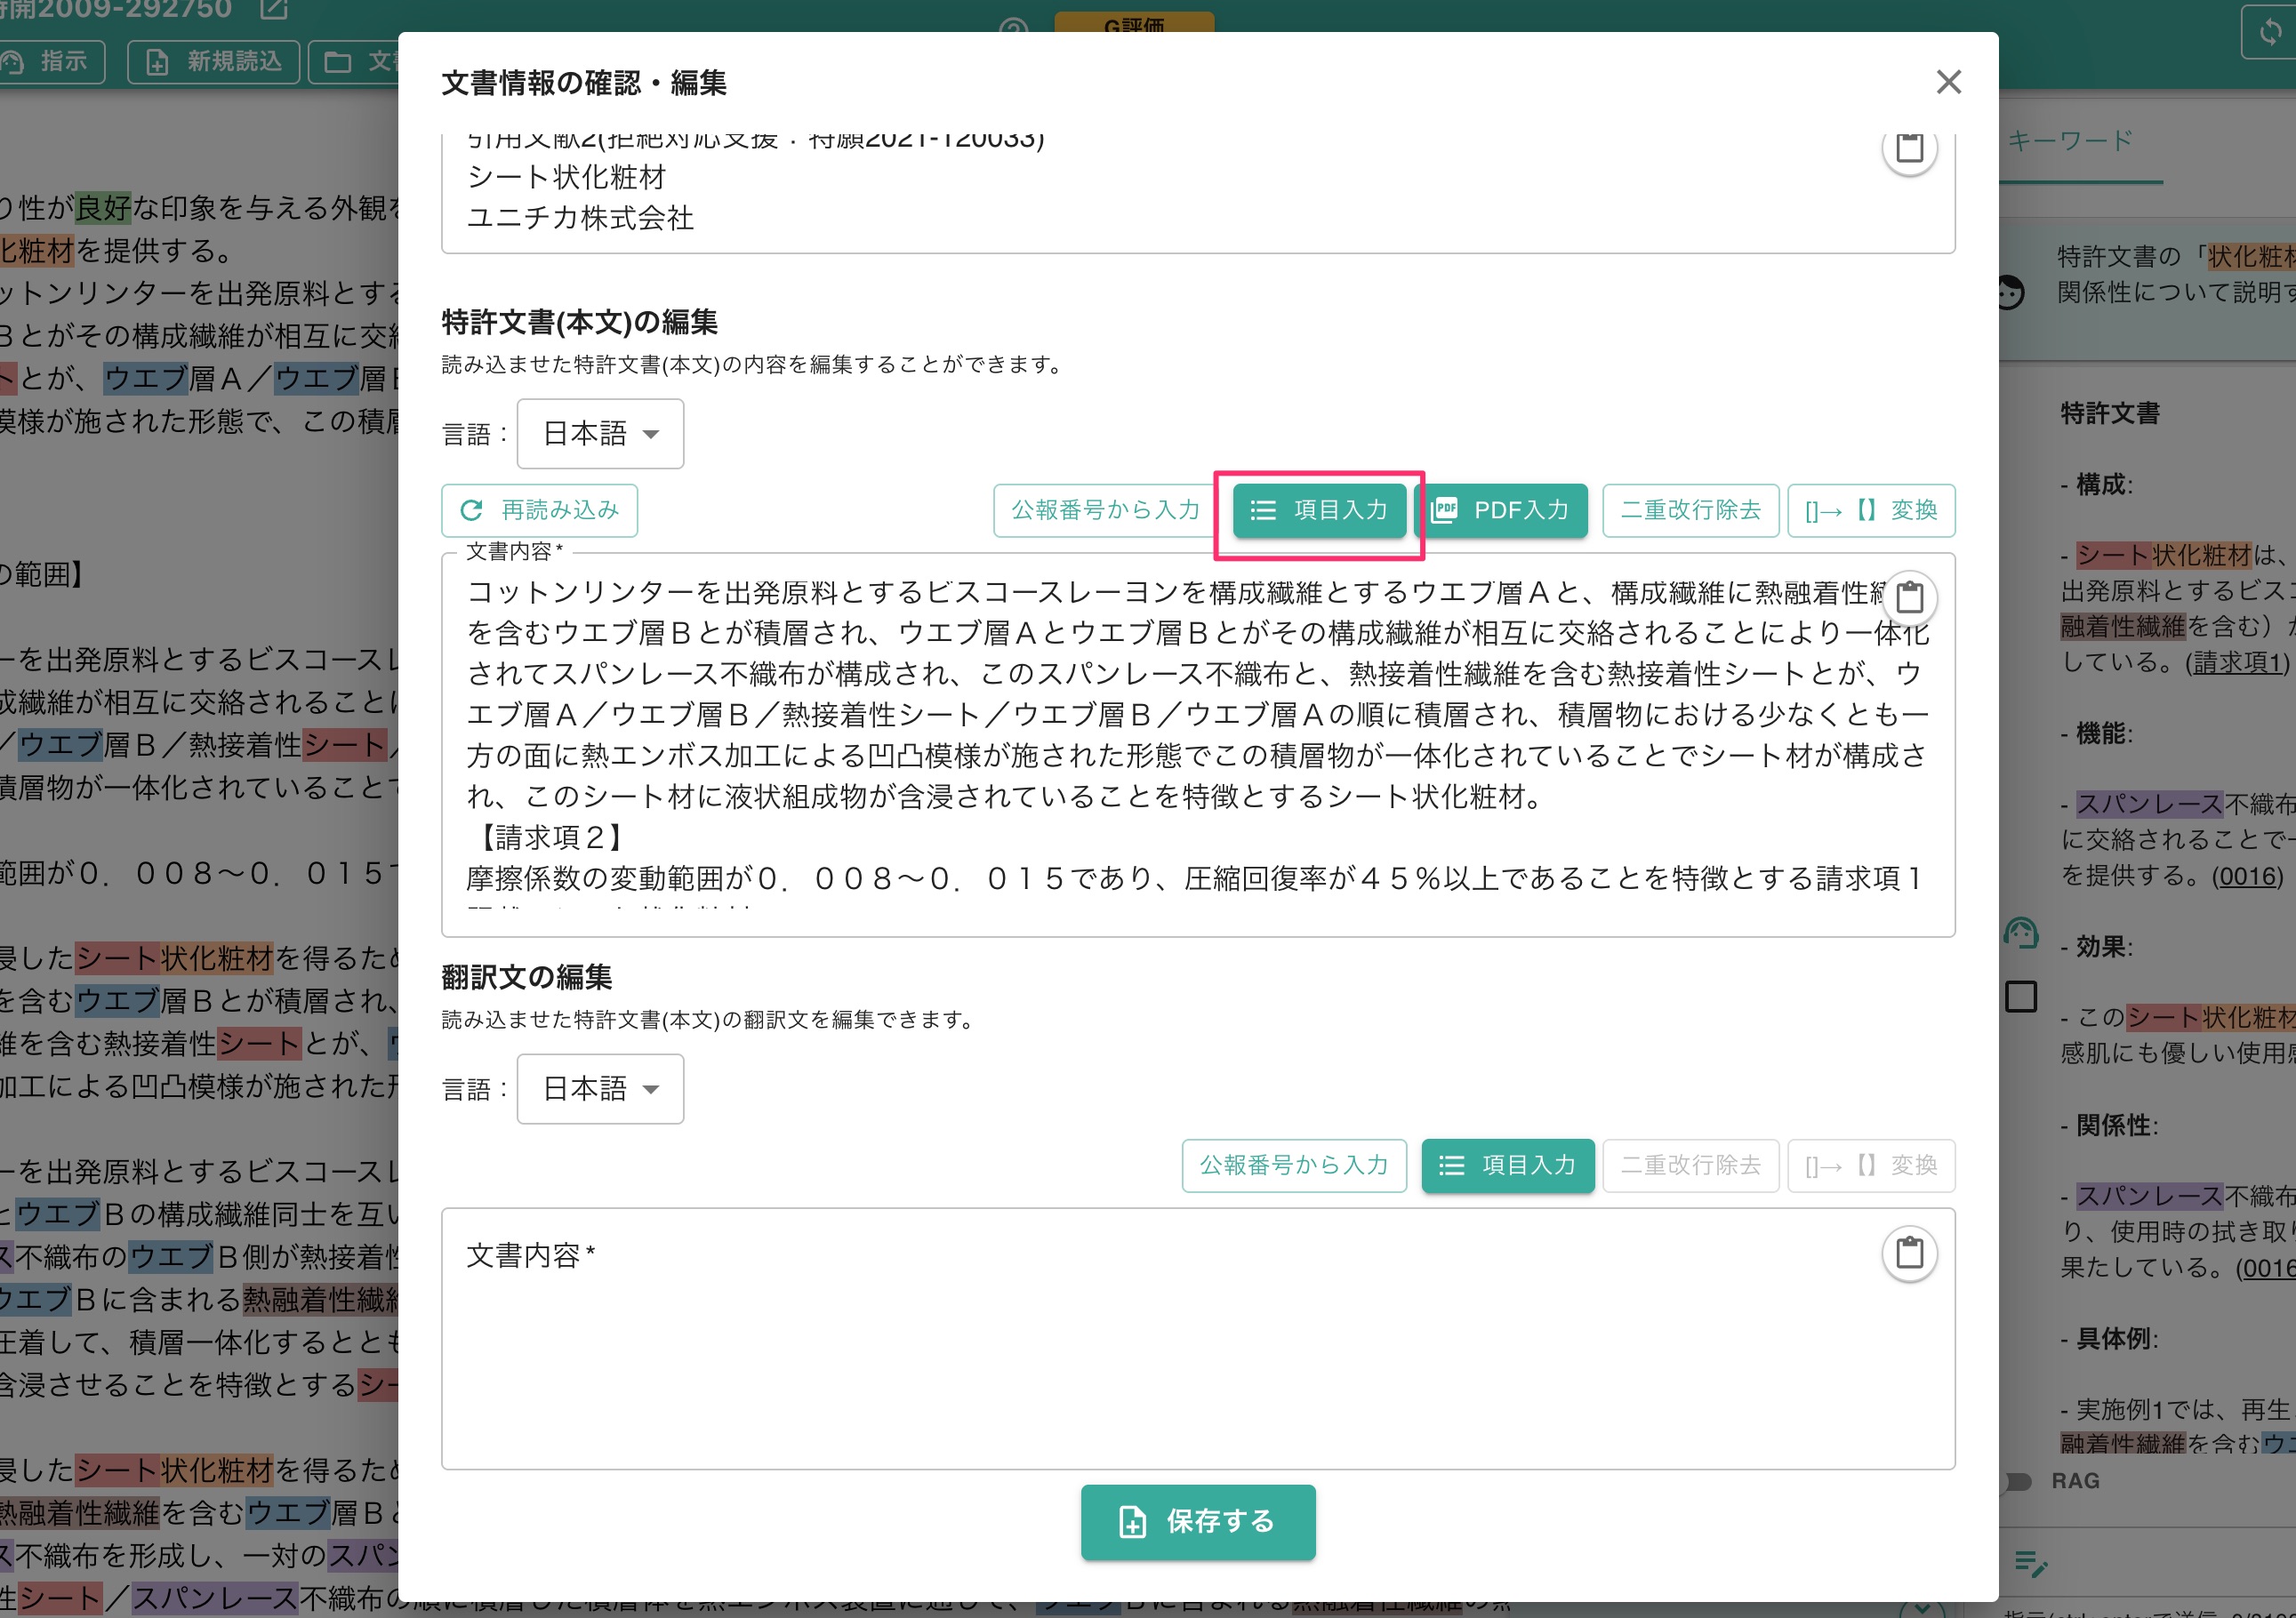Open (0016) link under 機能 section

click(2248, 876)
